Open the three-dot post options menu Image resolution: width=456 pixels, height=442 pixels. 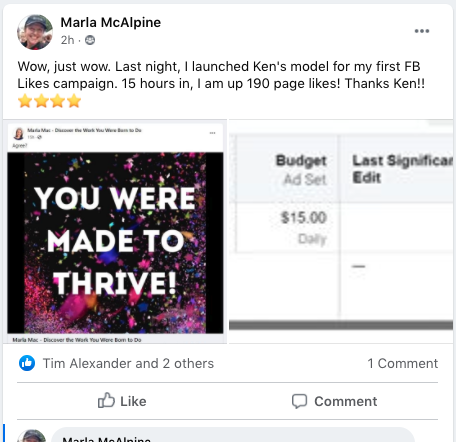[422, 31]
